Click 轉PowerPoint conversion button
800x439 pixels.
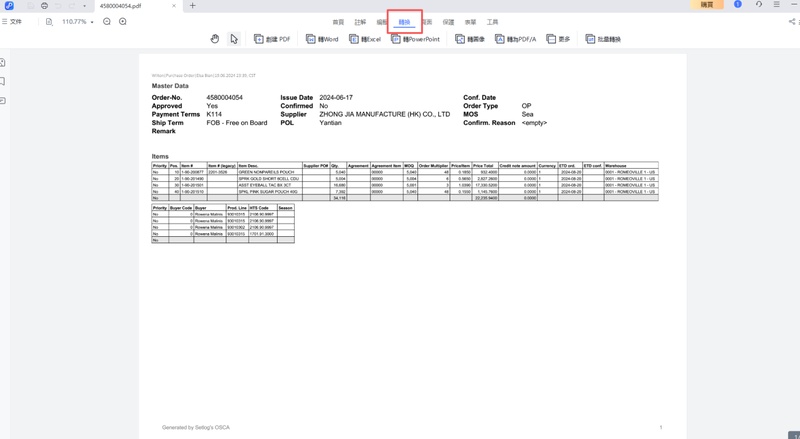coord(415,39)
